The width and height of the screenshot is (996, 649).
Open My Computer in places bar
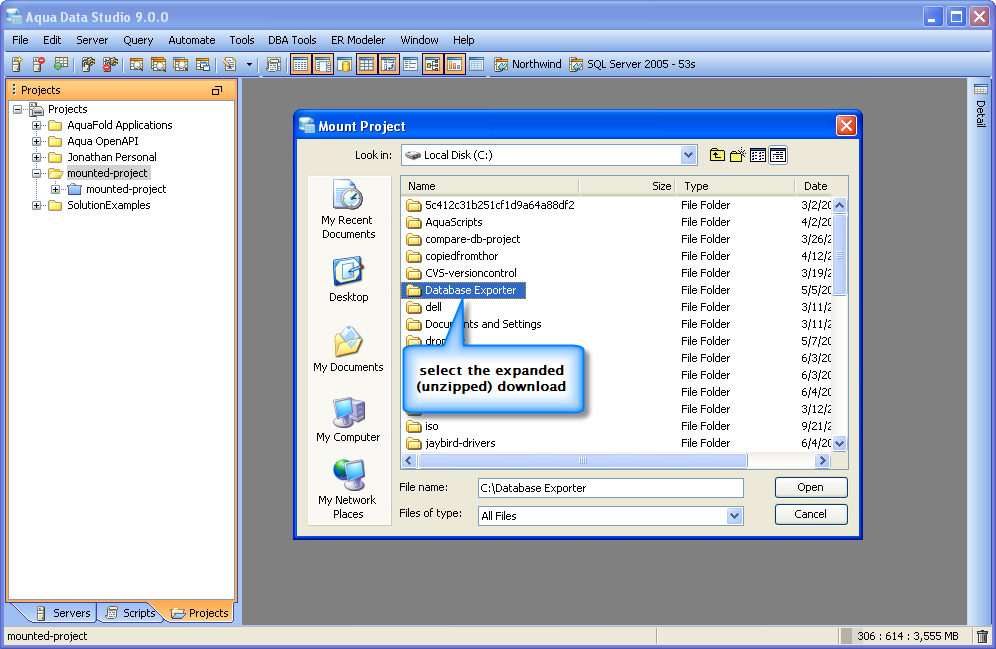348,420
